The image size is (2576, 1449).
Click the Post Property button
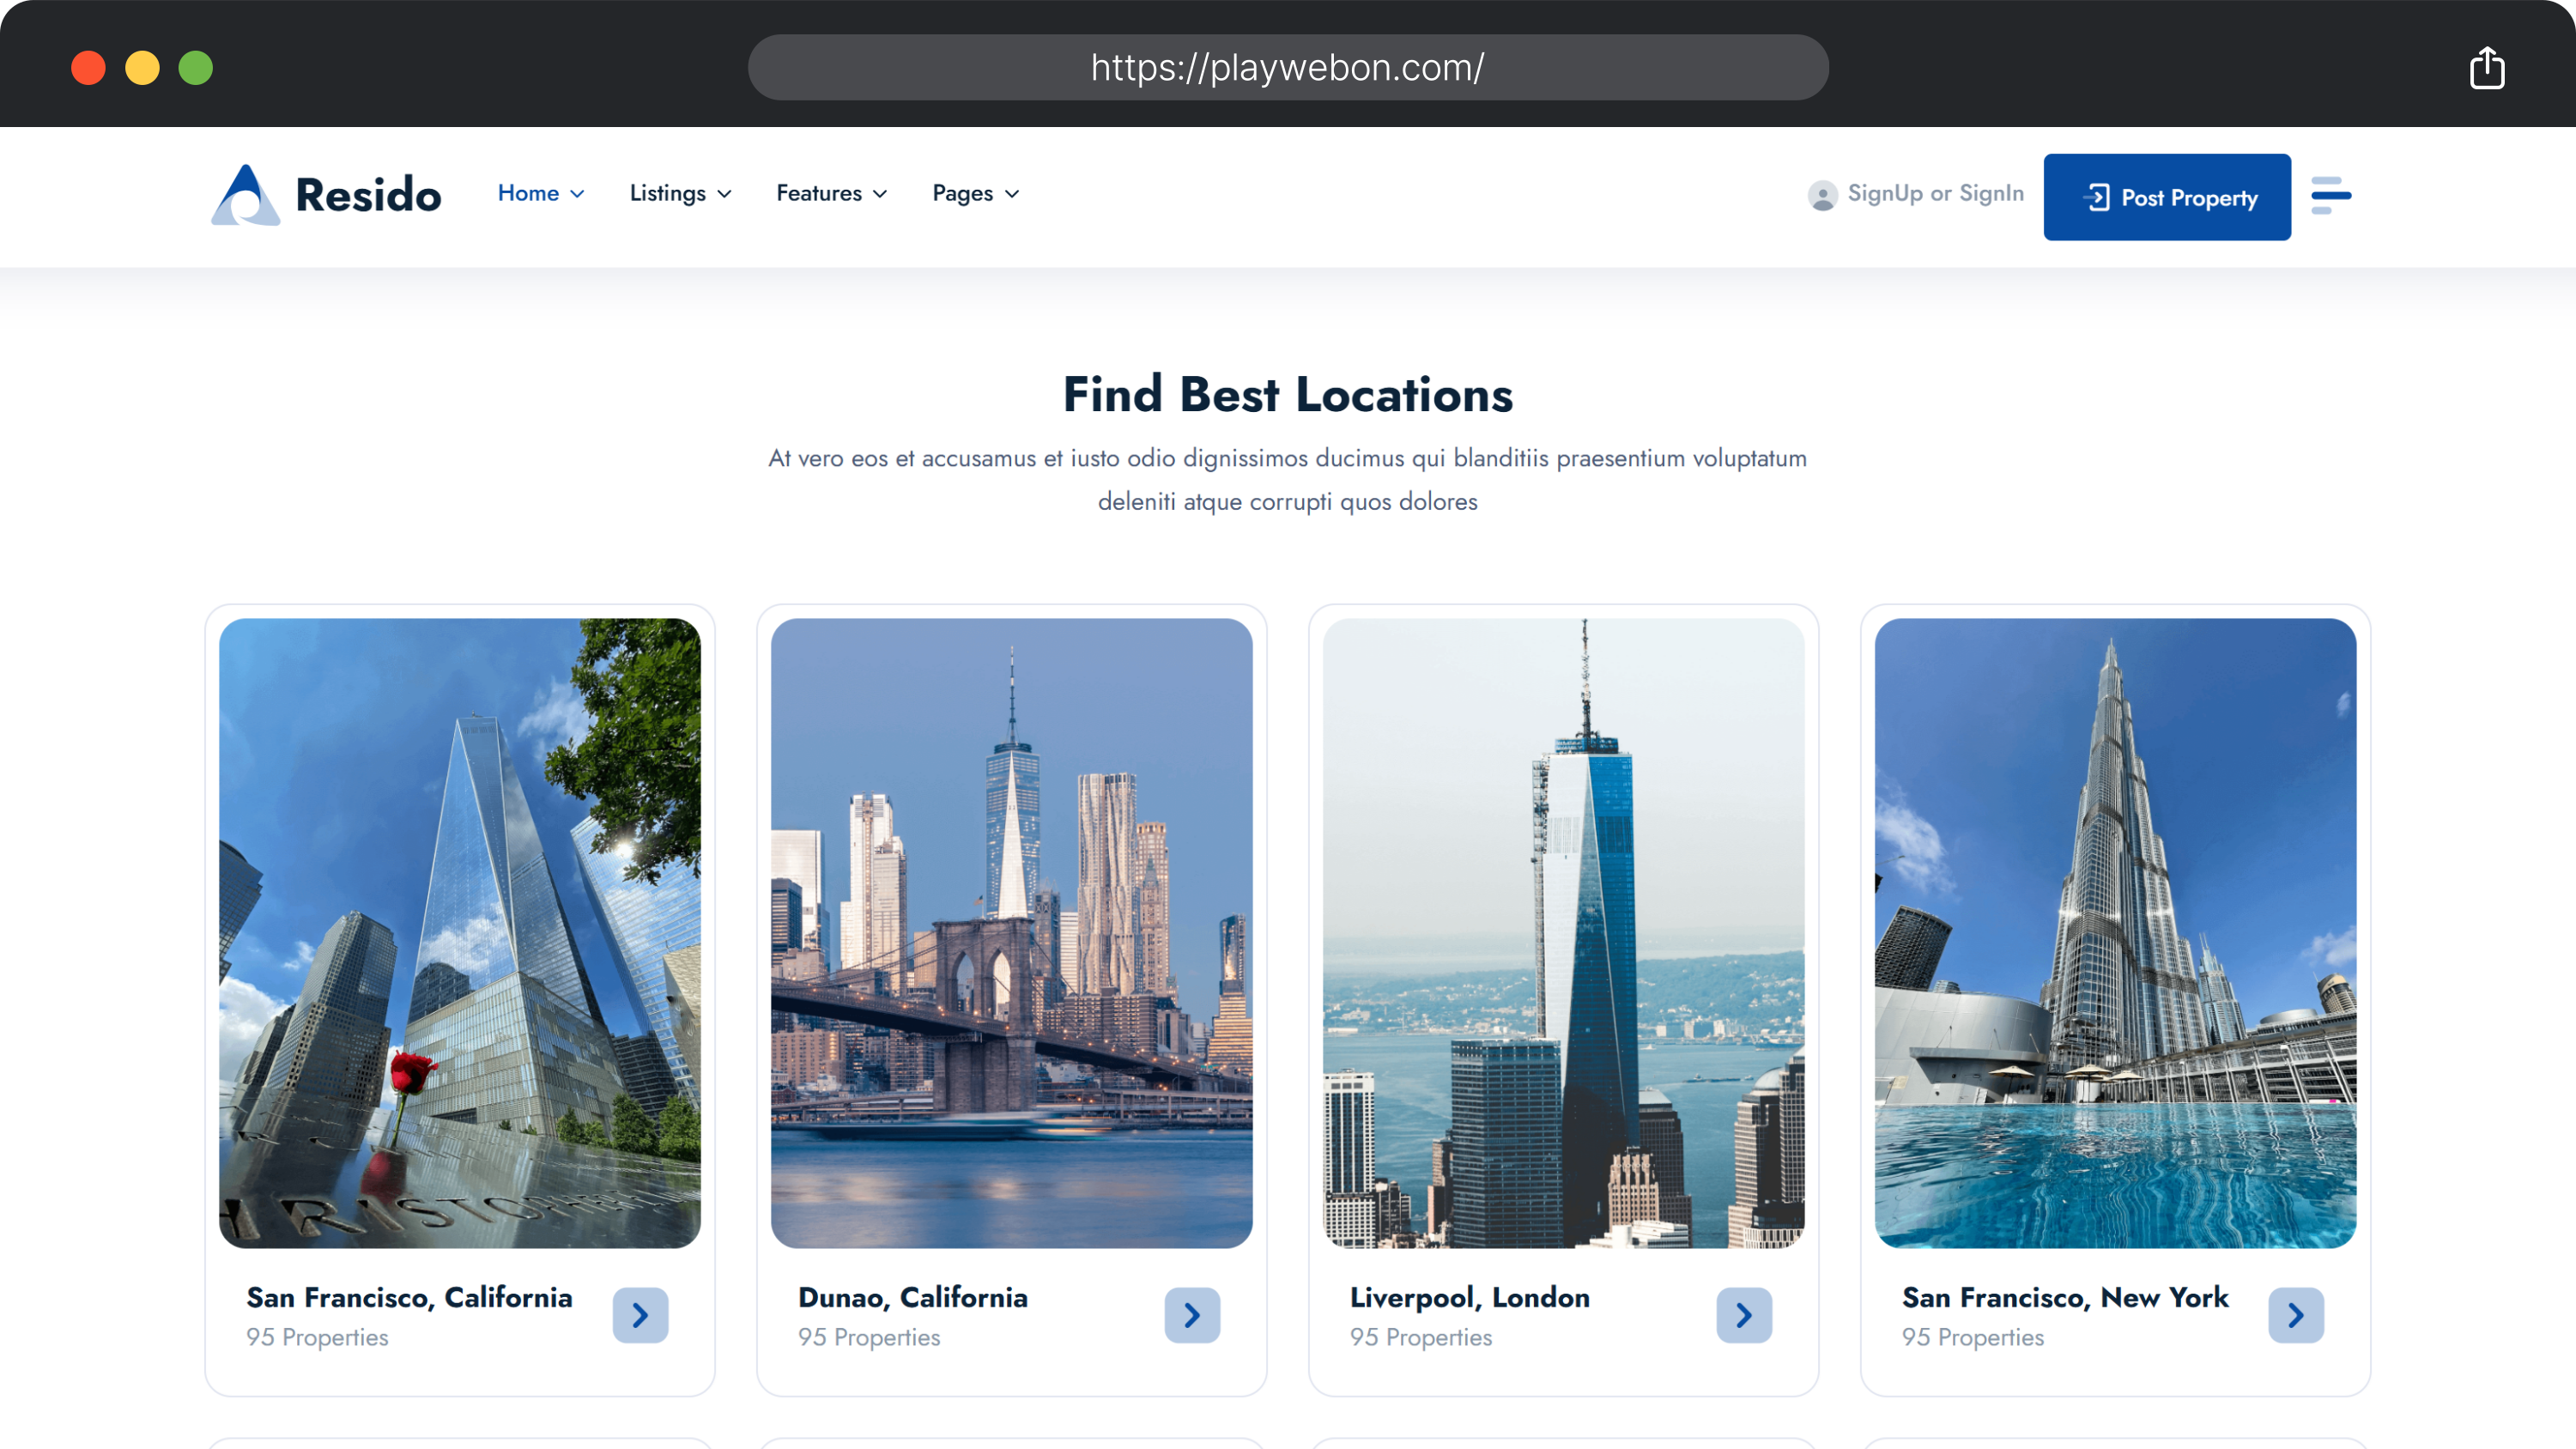coord(2166,197)
